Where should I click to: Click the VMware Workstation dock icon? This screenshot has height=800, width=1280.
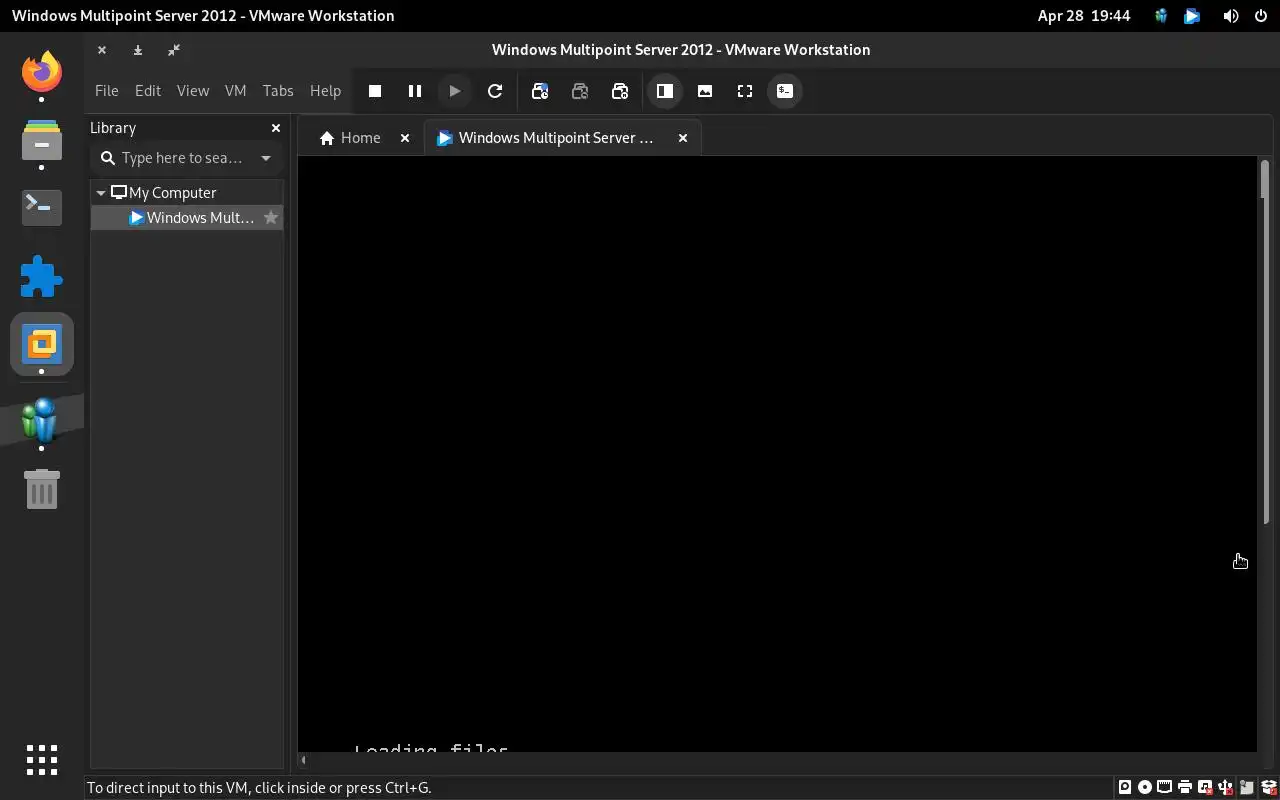pyautogui.click(x=42, y=344)
